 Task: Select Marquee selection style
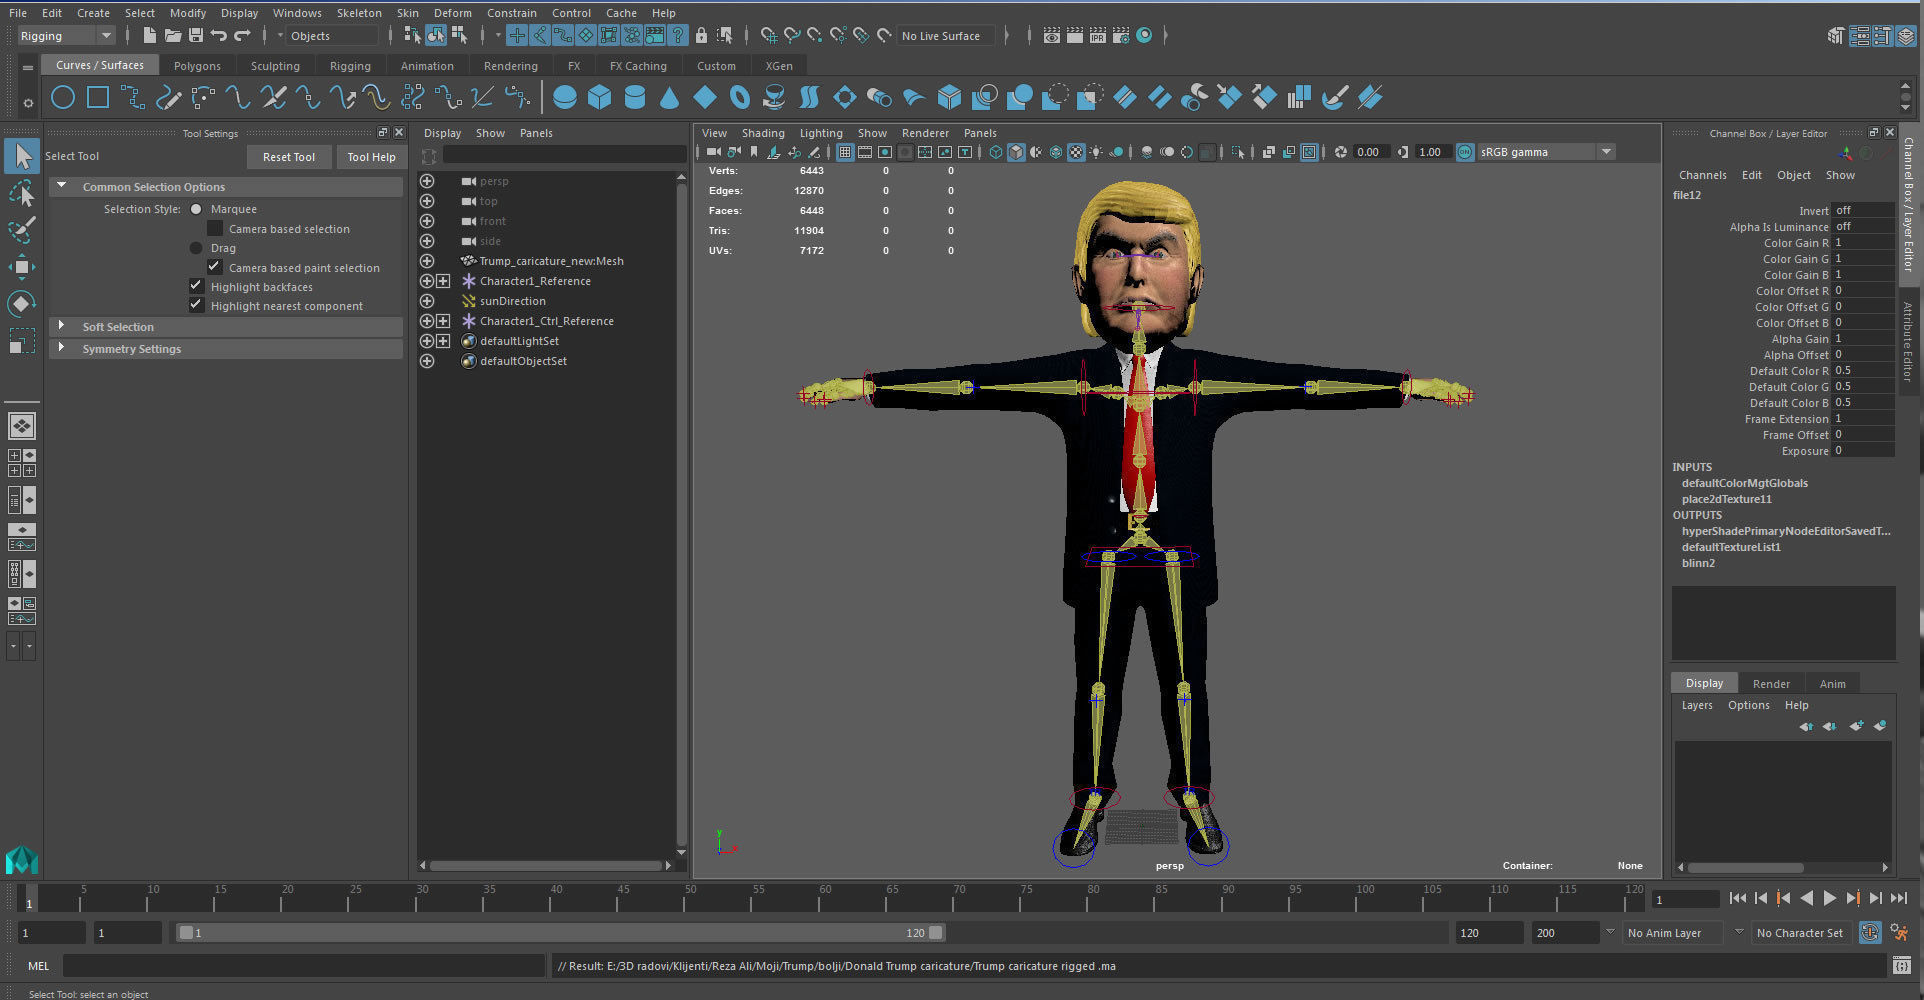click(x=196, y=209)
